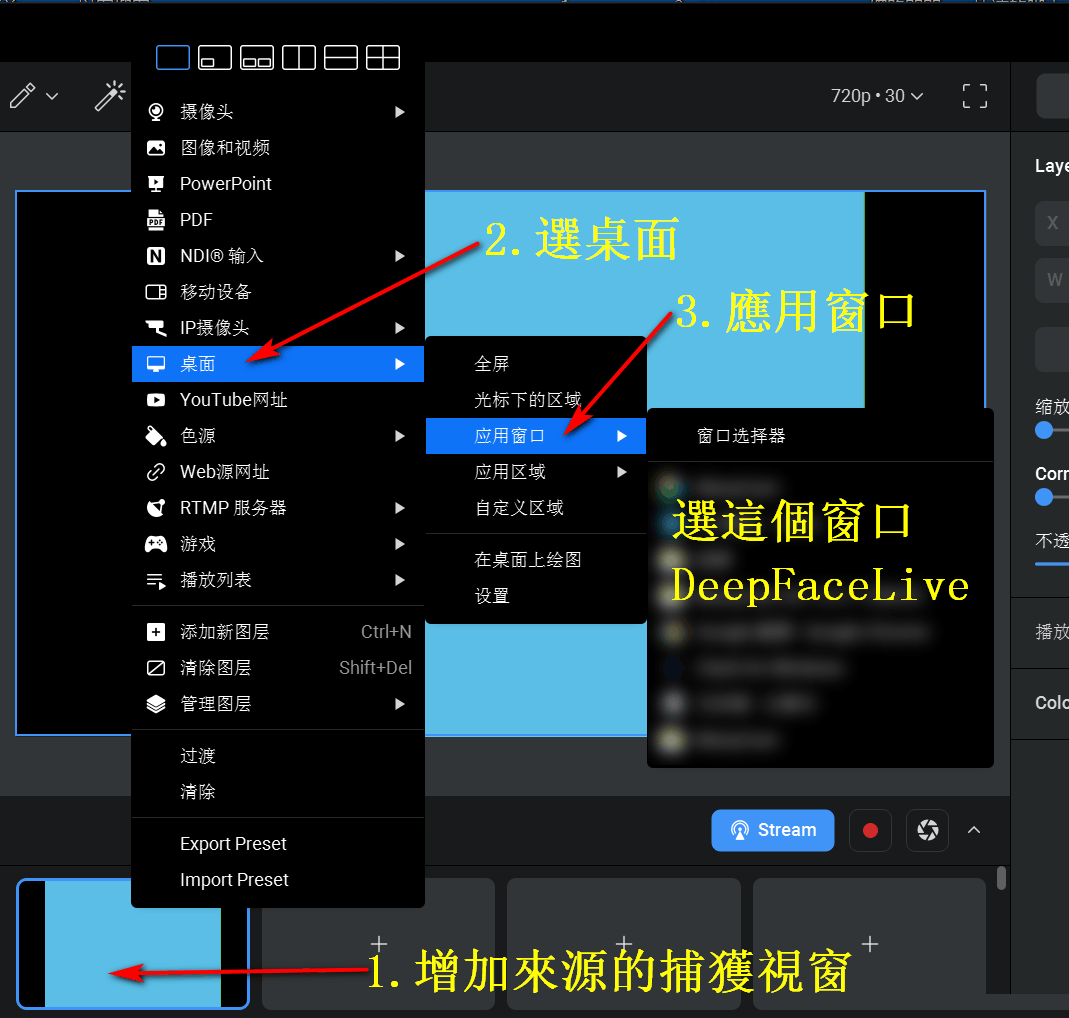Viewport: 1069px width, 1018px height.
Task: Click the 色源 paint bucket icon
Action: [156, 436]
